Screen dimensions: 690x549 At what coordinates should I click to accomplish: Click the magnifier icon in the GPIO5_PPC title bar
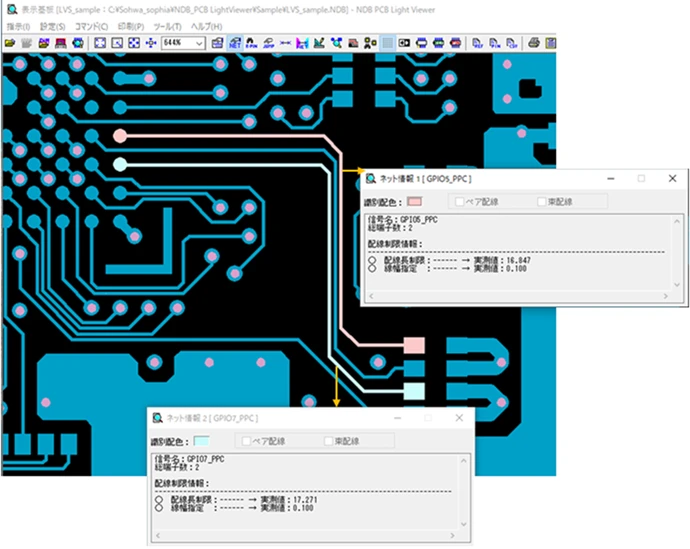click(x=370, y=179)
